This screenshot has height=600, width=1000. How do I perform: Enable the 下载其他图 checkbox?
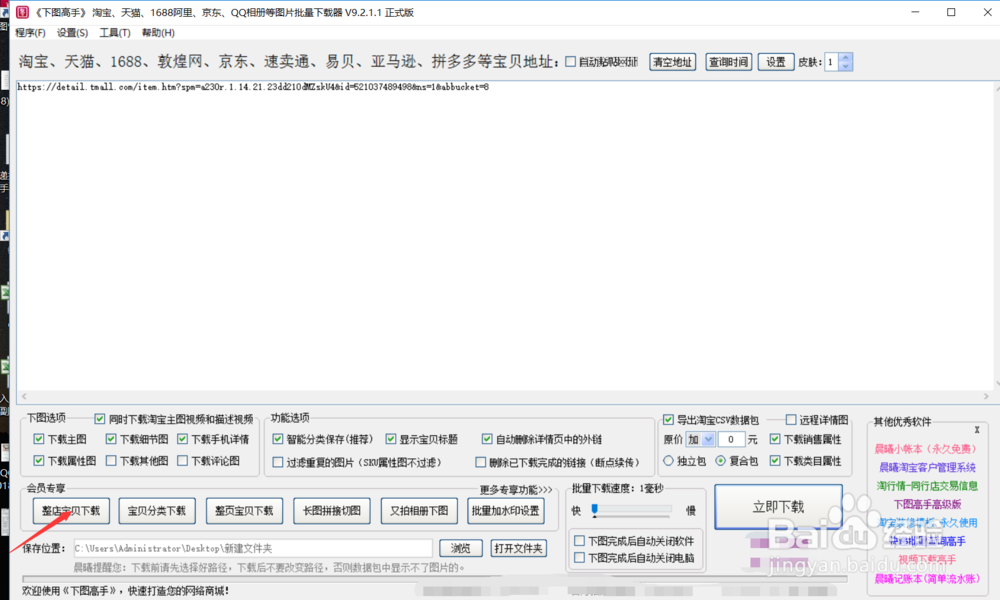click(111, 460)
